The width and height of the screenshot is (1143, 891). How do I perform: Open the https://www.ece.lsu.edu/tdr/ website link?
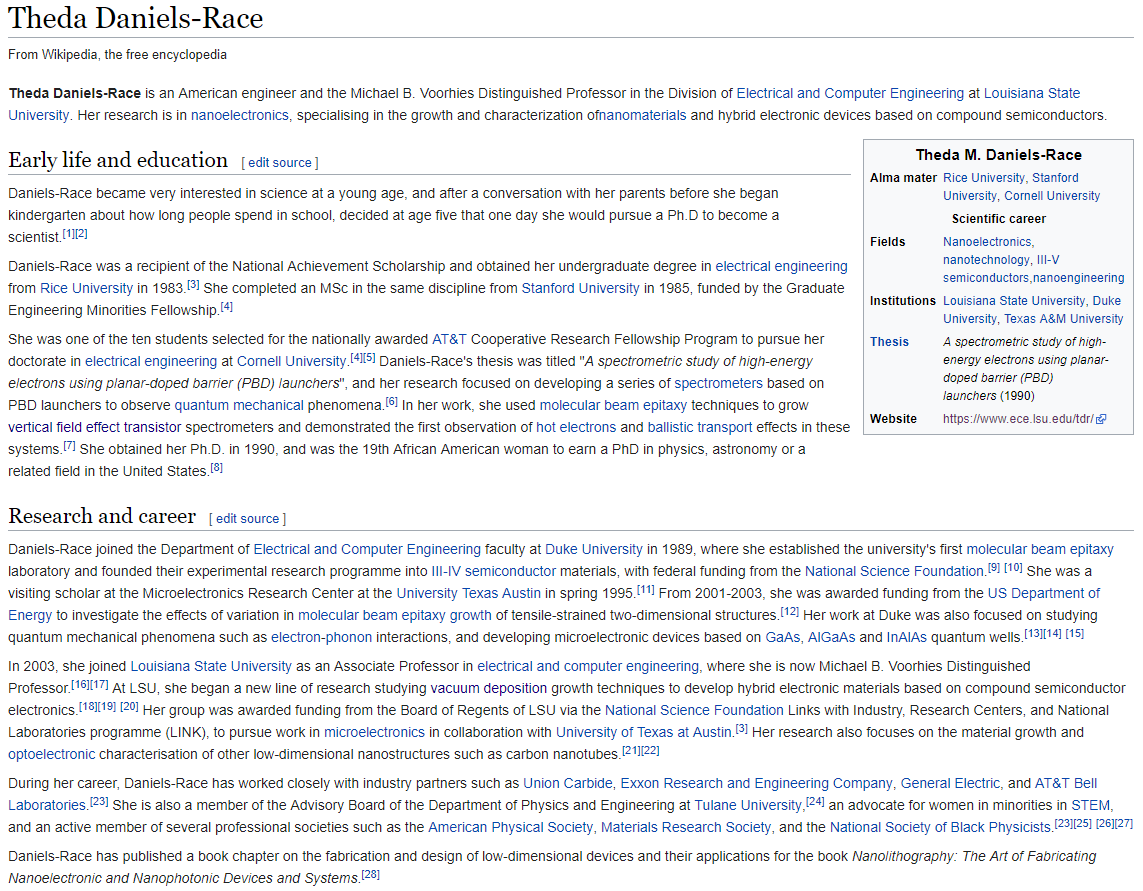click(1018, 419)
